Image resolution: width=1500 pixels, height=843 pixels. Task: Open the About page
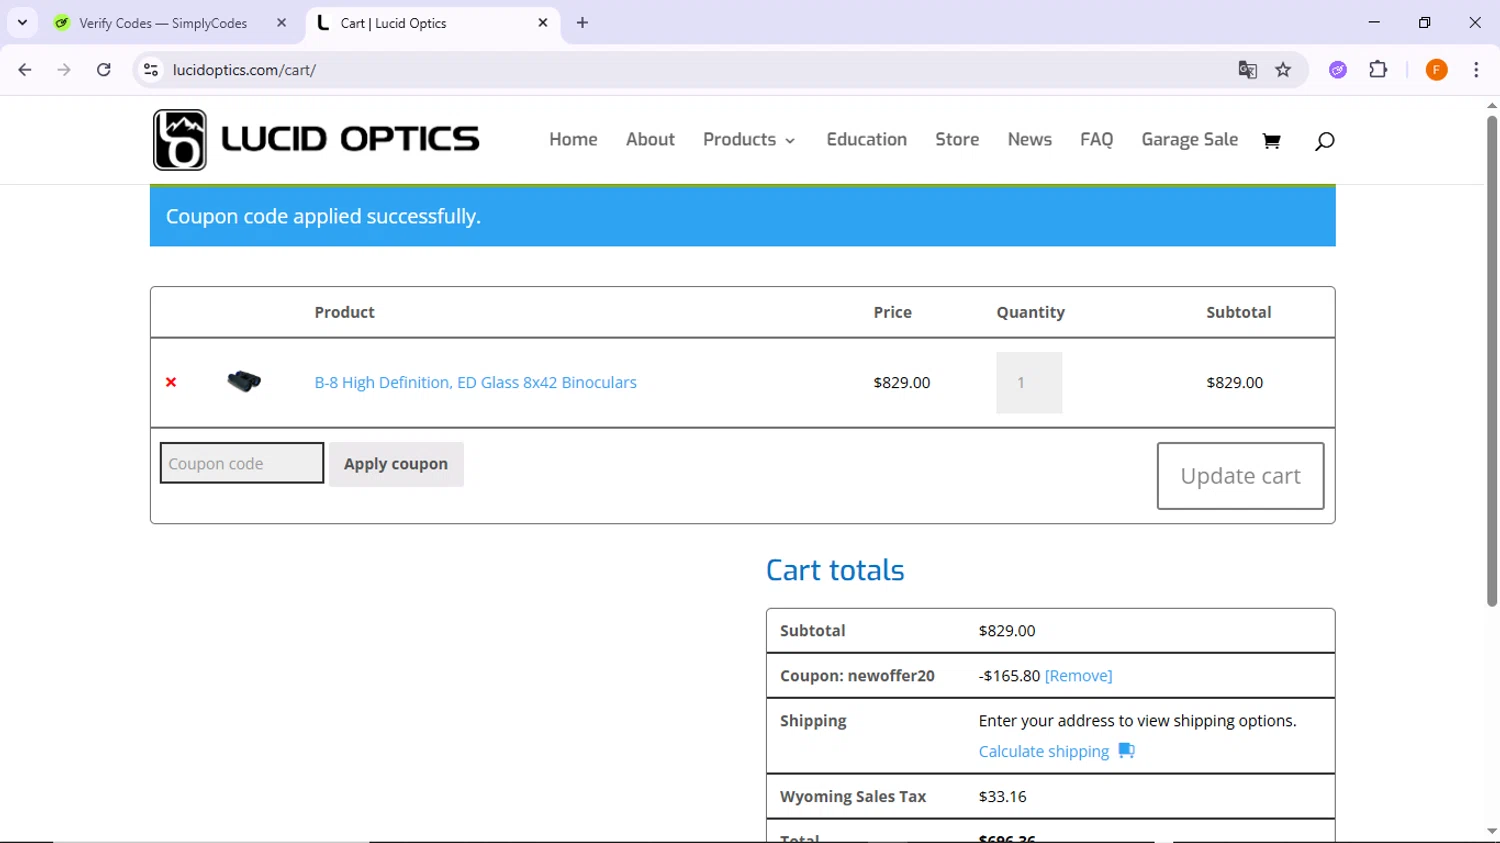[650, 140]
